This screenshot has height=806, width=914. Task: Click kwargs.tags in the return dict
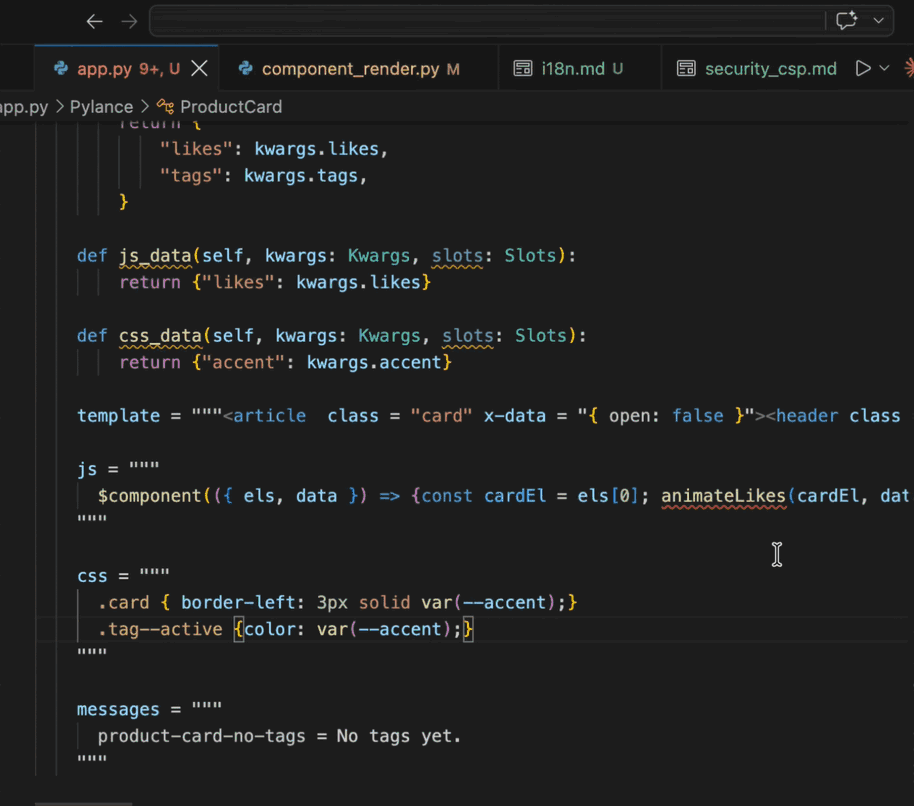click(x=301, y=175)
